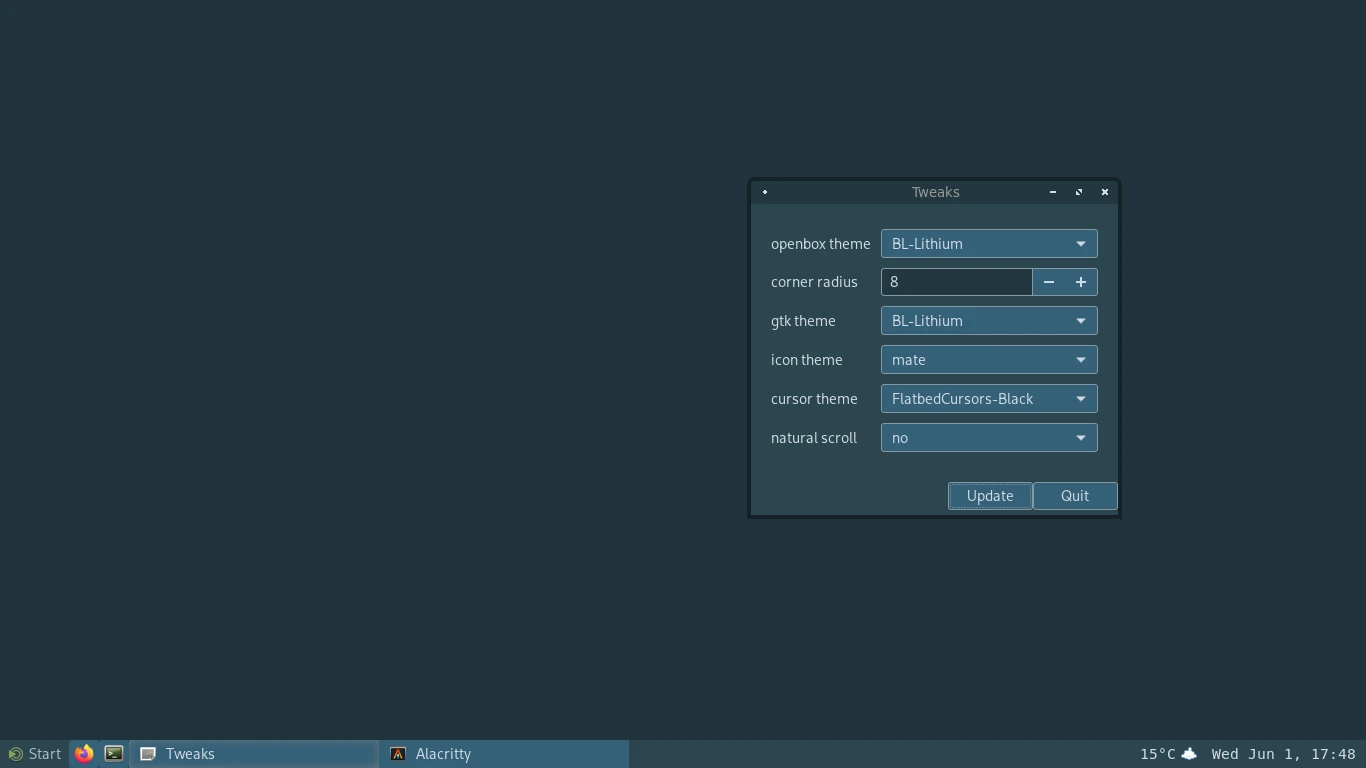Minimize the Tweaks window

coord(1053,192)
